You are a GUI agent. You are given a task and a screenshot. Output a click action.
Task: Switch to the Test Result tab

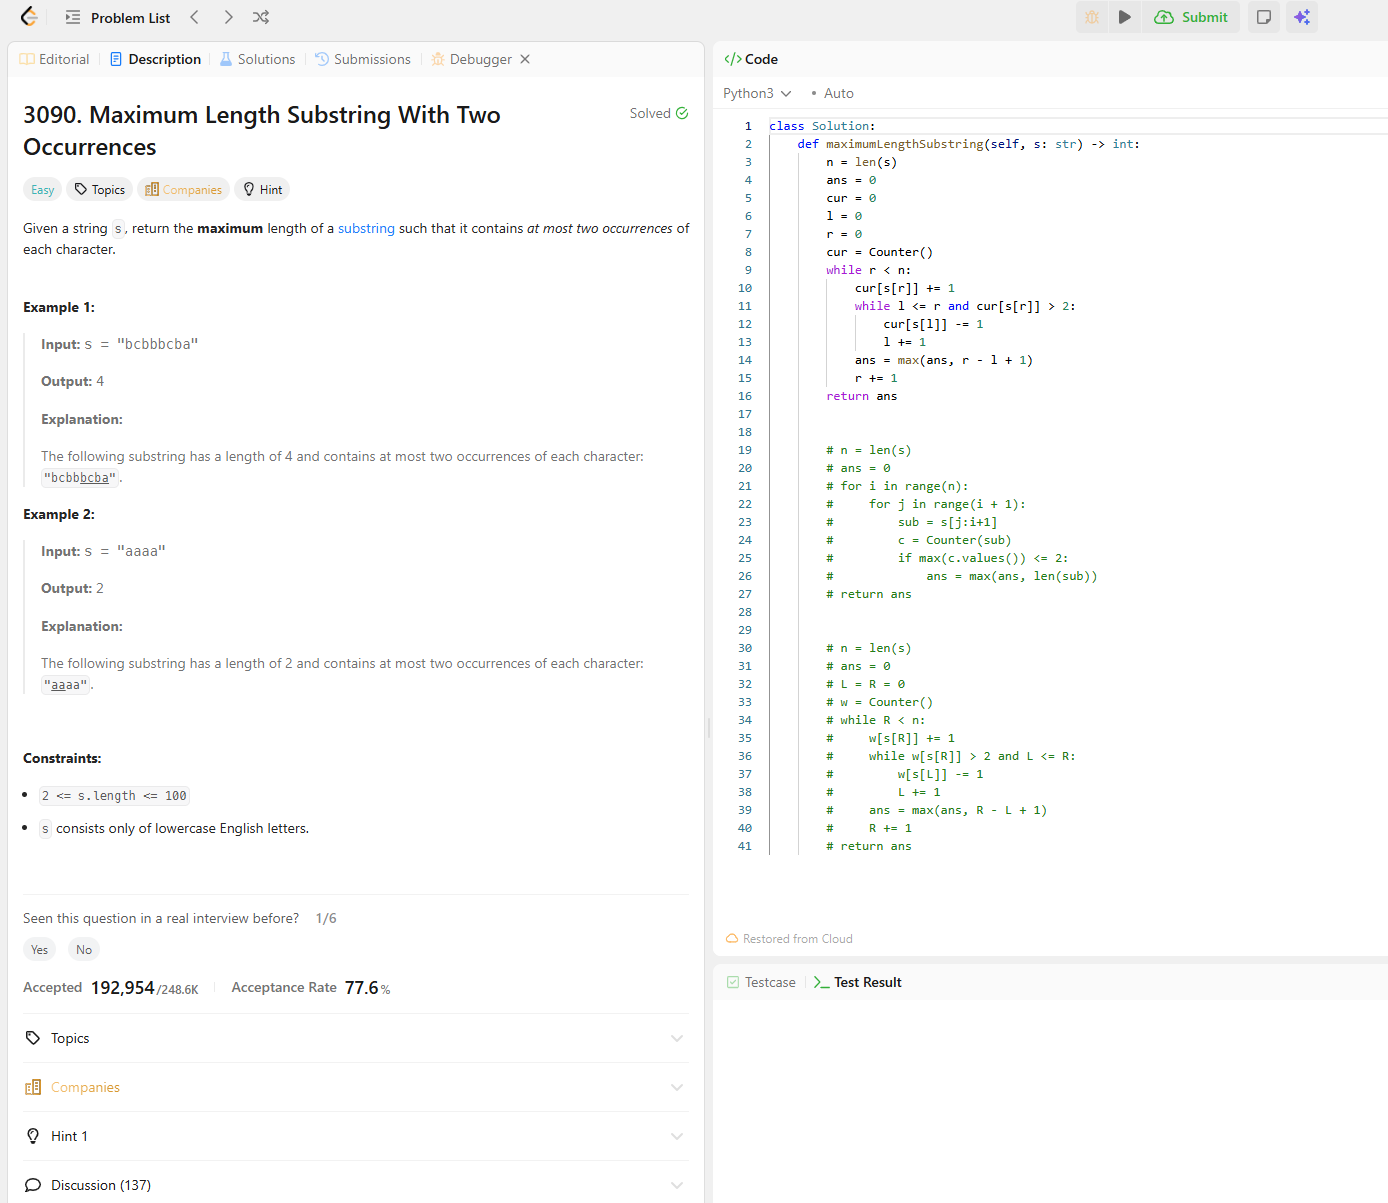tap(857, 982)
